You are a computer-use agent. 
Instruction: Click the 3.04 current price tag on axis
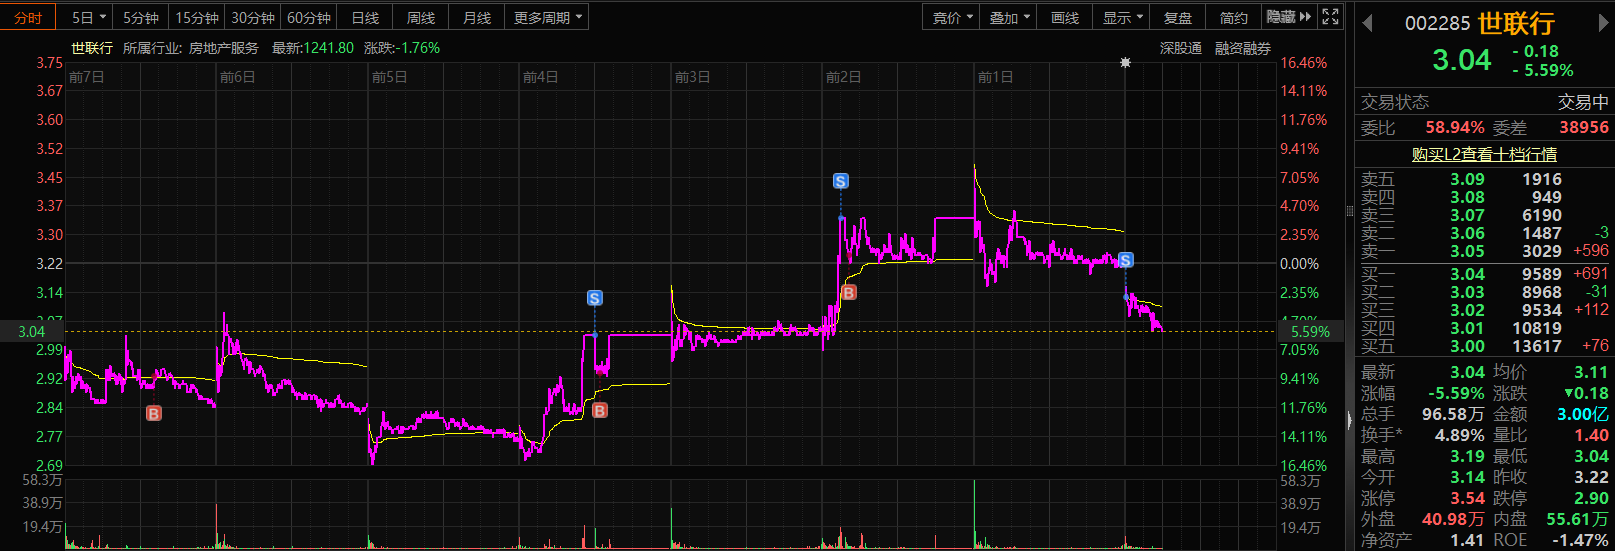pos(32,332)
